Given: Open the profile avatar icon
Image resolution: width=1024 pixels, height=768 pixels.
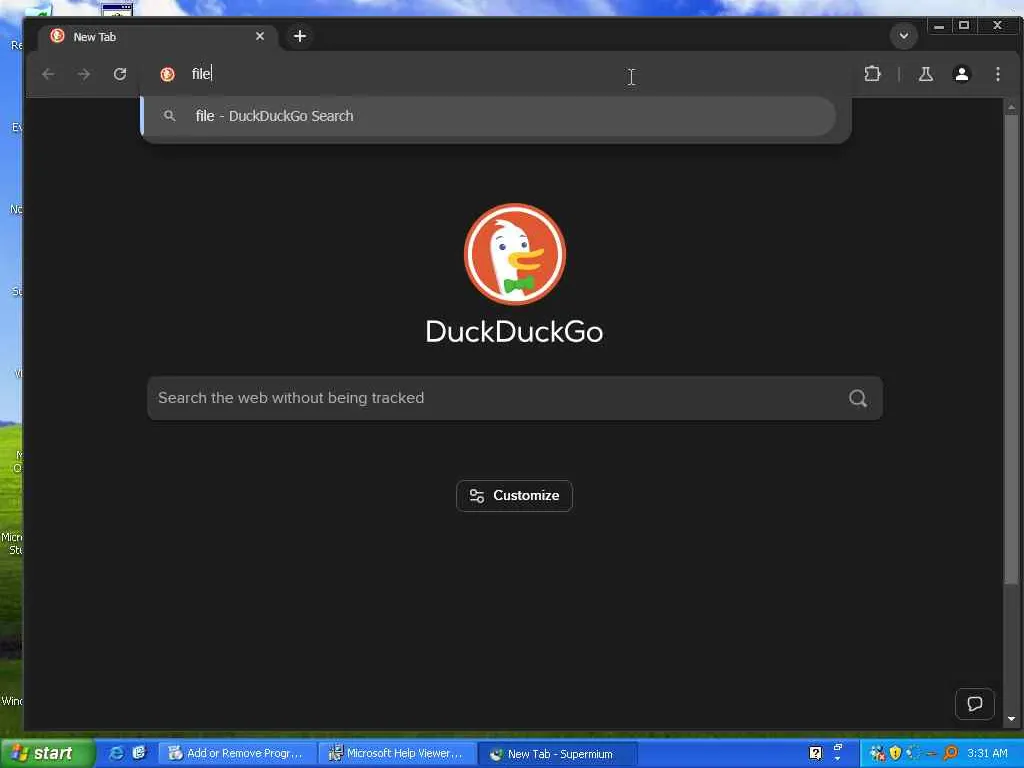Looking at the screenshot, I should (961, 74).
